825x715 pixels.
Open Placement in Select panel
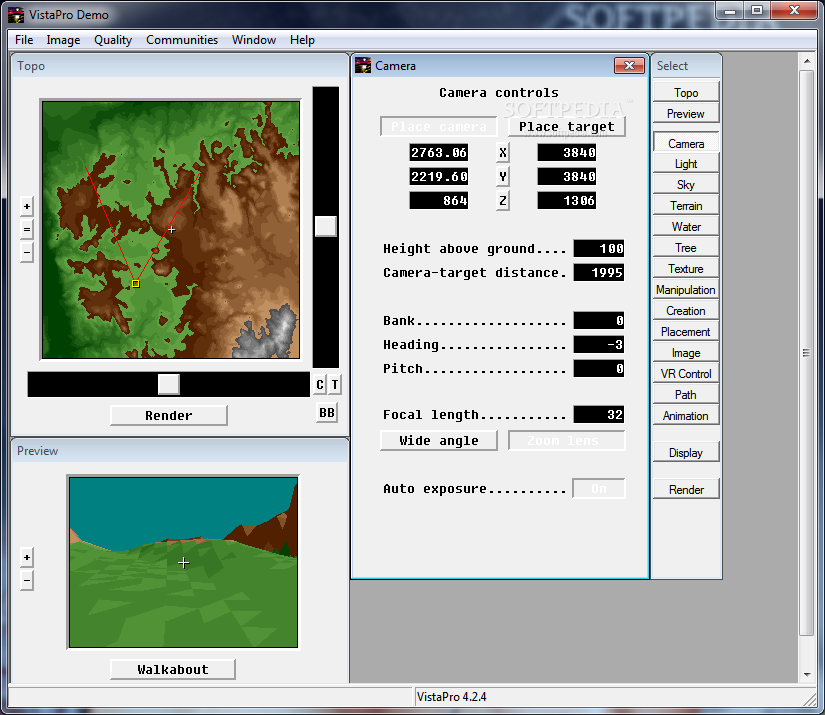coord(686,332)
